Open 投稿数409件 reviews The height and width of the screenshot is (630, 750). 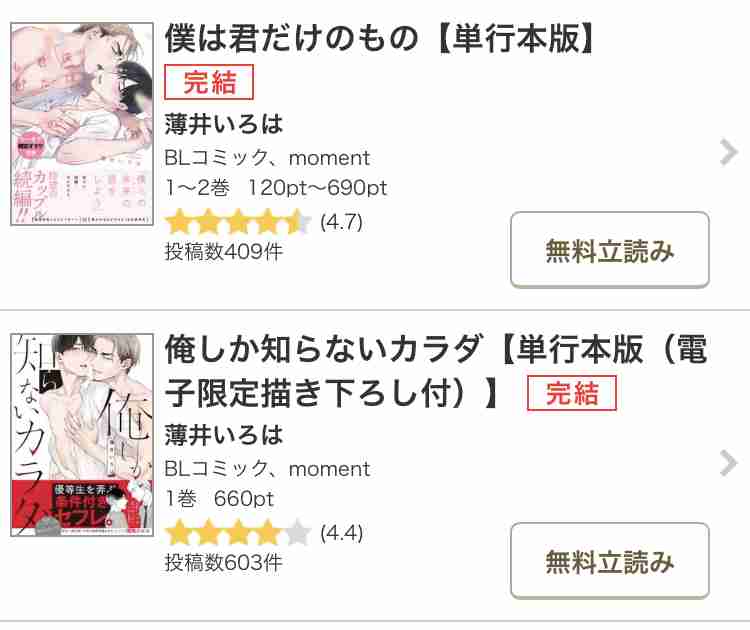(x=223, y=251)
